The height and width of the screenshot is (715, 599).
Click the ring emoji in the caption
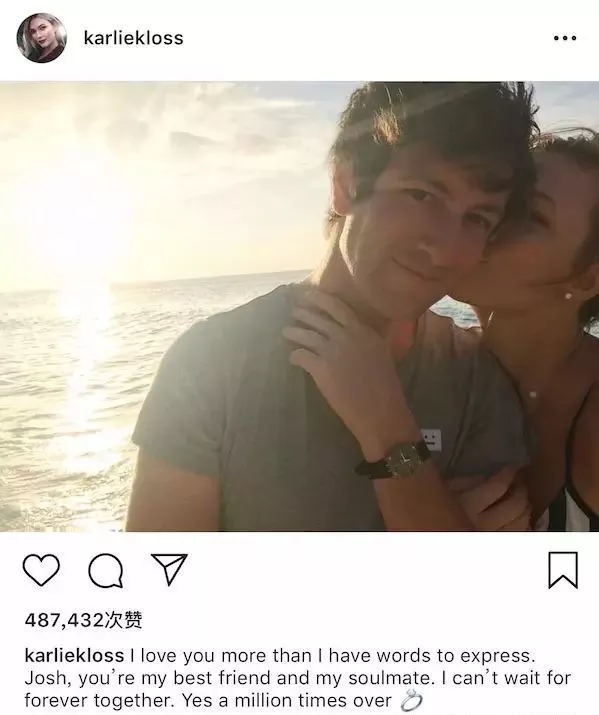(412, 701)
